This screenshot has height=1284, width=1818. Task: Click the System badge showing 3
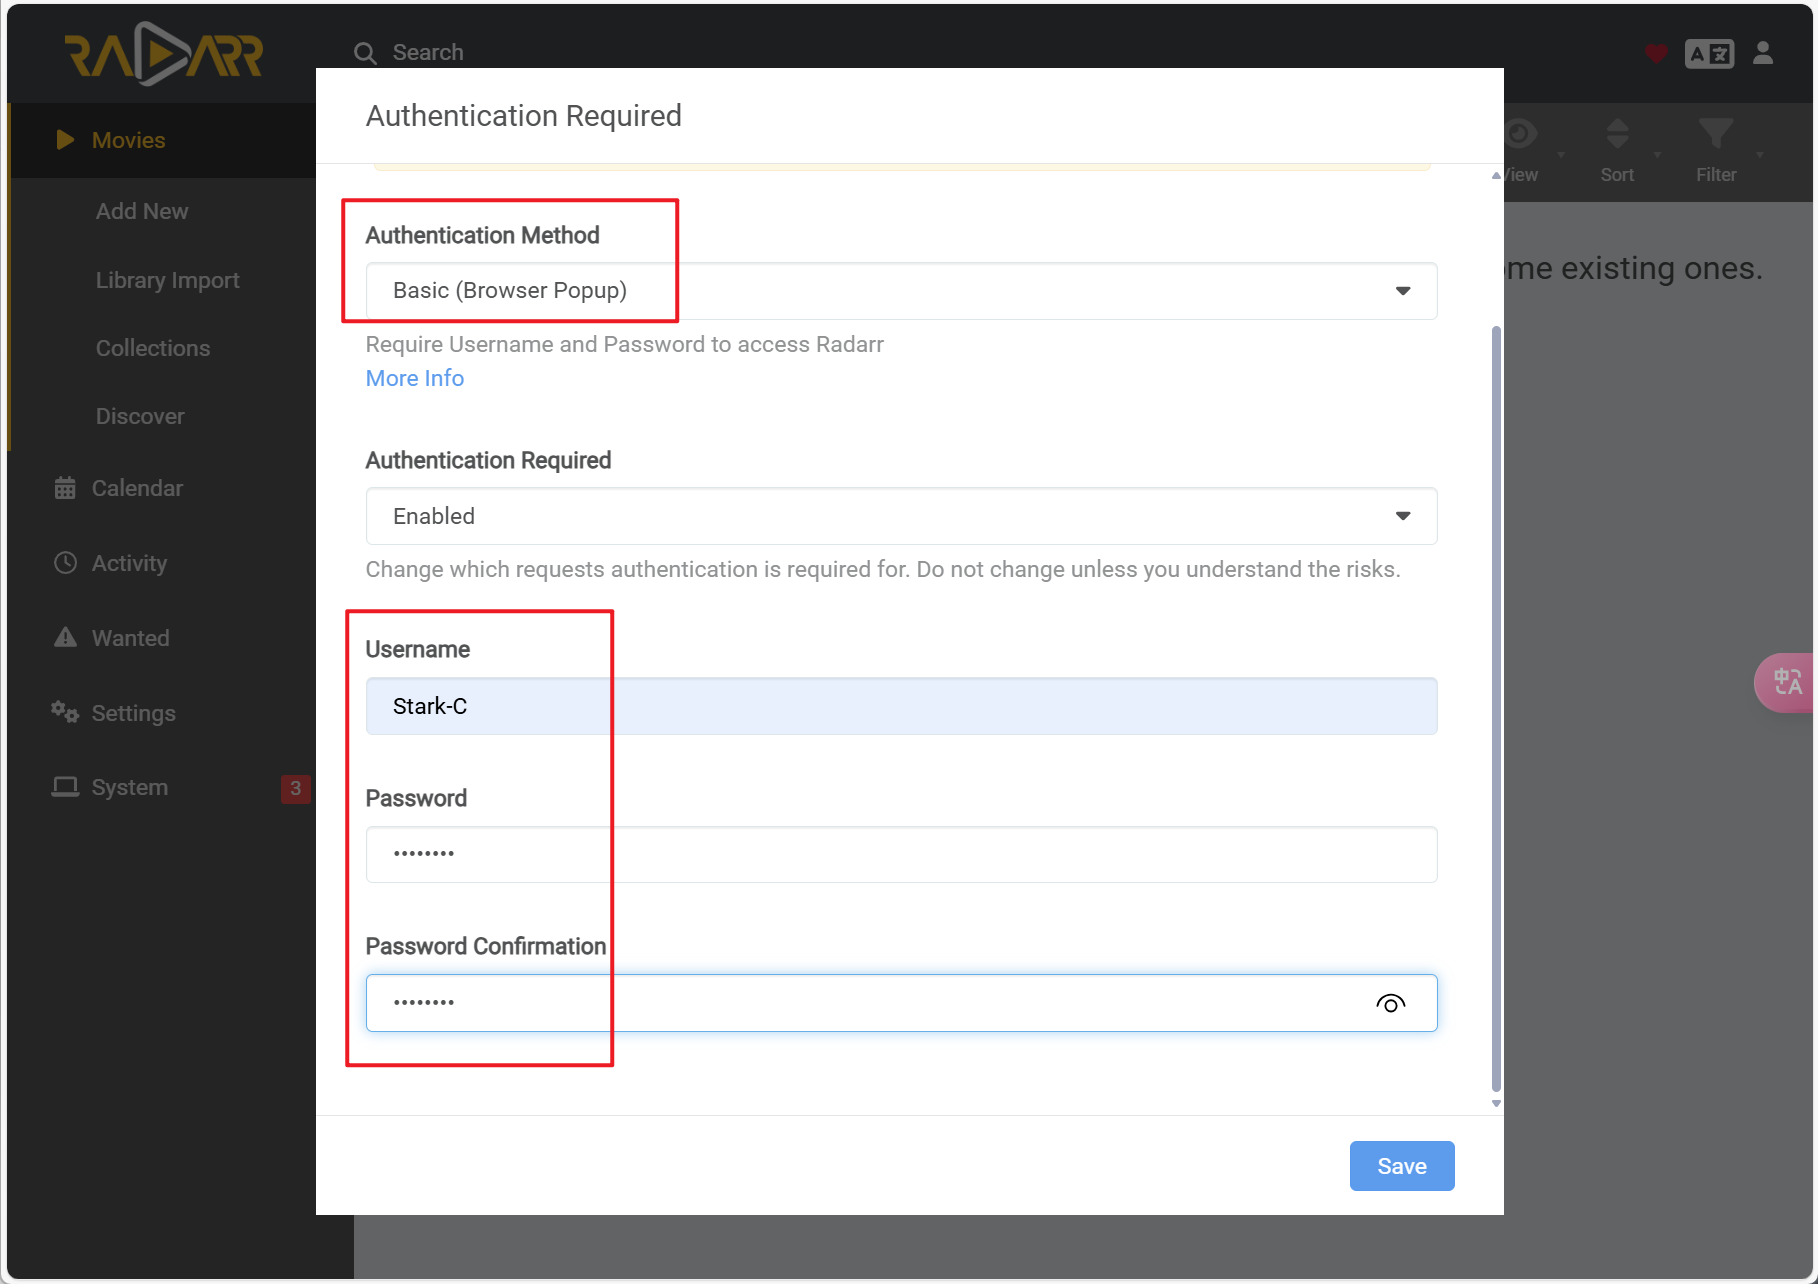(x=295, y=788)
